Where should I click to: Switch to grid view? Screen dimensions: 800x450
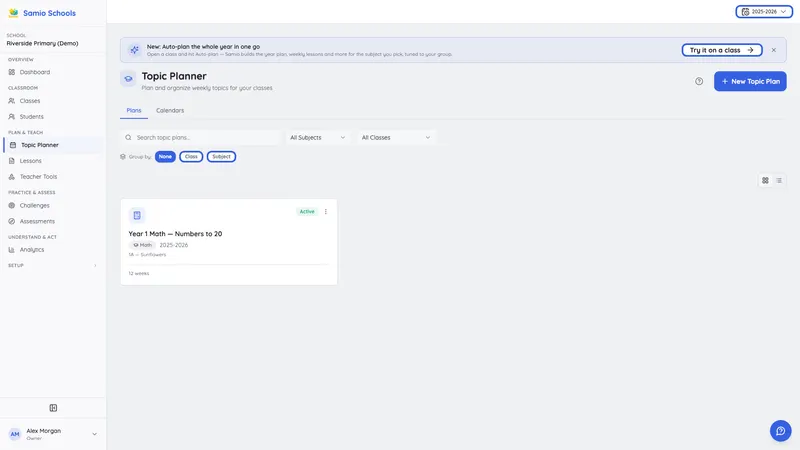765,181
